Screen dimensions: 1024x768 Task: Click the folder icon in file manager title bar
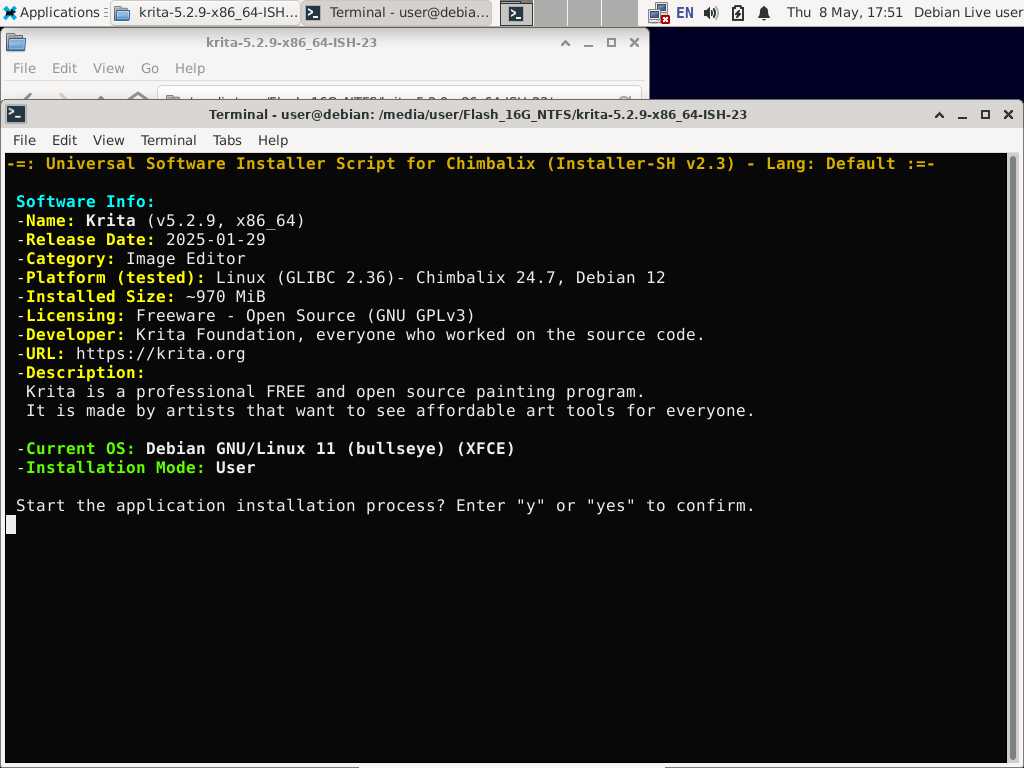pyautogui.click(x=16, y=43)
